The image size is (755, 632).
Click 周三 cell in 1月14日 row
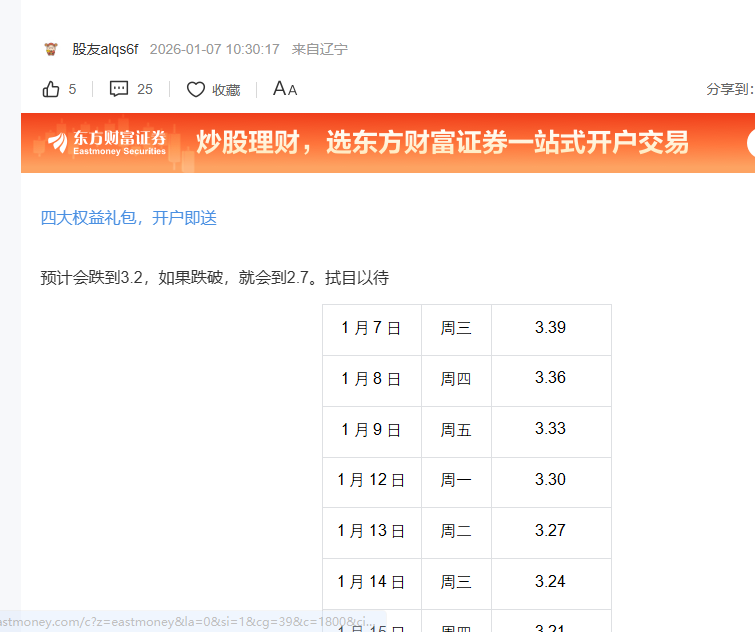point(456,584)
